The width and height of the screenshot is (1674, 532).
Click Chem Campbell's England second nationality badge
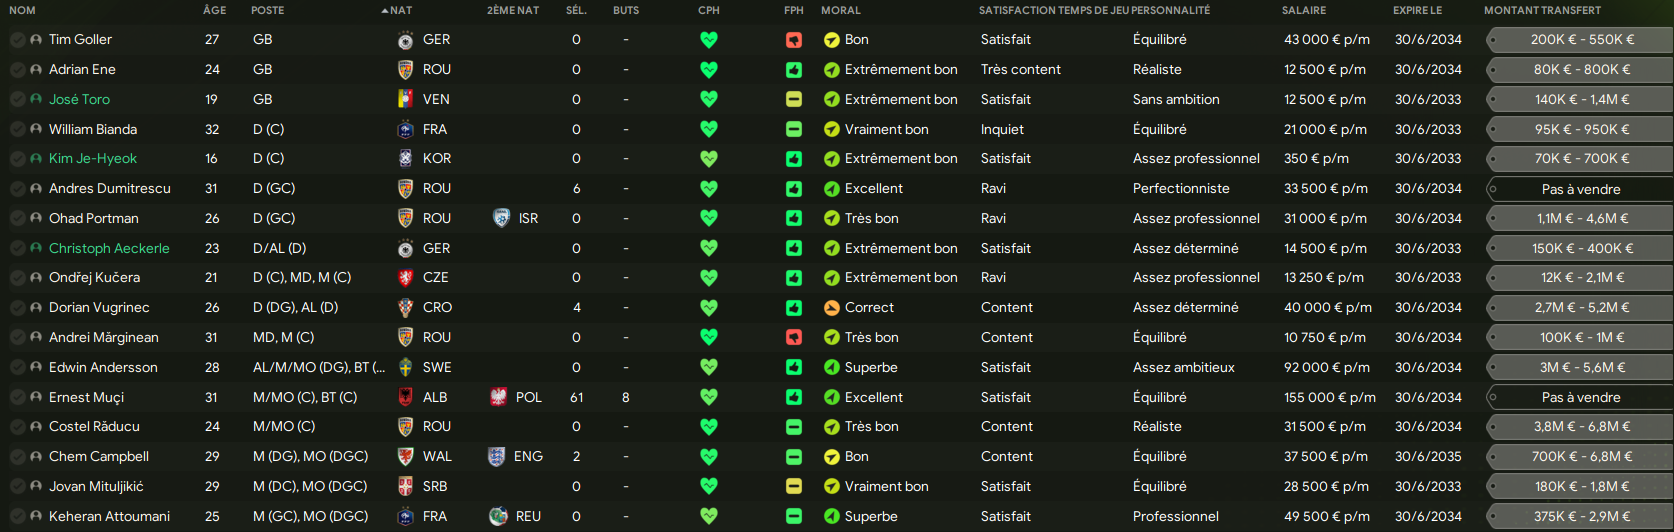click(497, 456)
